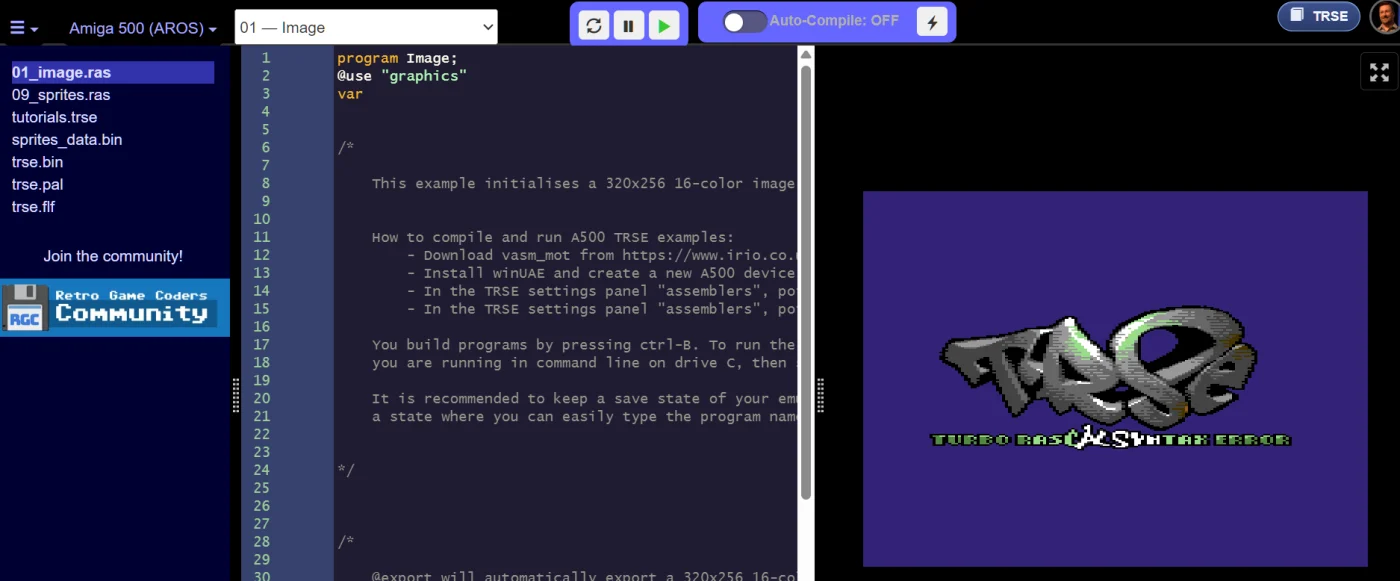
Task: Click the "It is recommended to keep" comment line
Action: click(584, 399)
